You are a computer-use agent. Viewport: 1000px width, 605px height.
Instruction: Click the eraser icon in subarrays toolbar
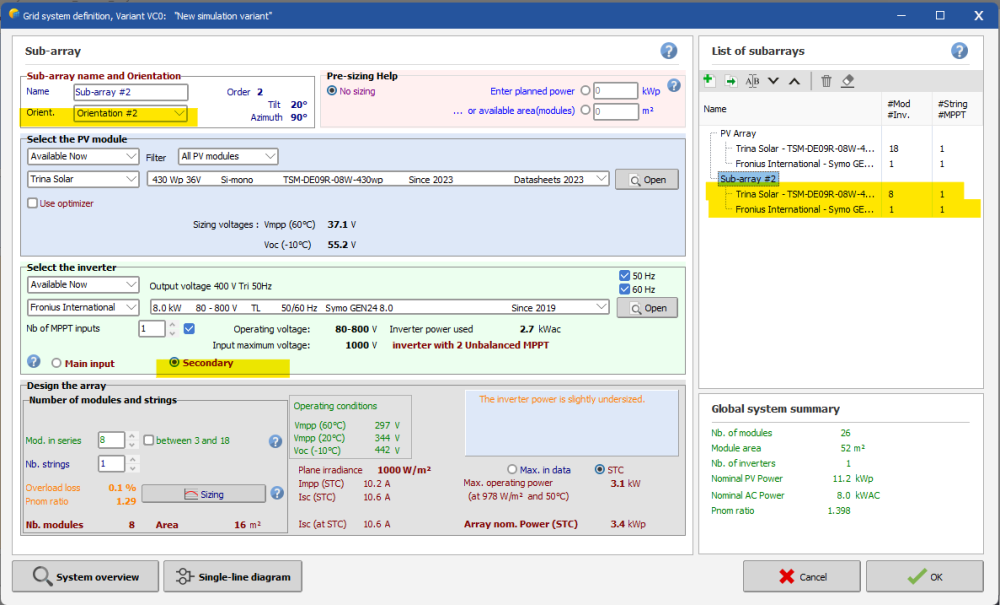click(x=848, y=81)
